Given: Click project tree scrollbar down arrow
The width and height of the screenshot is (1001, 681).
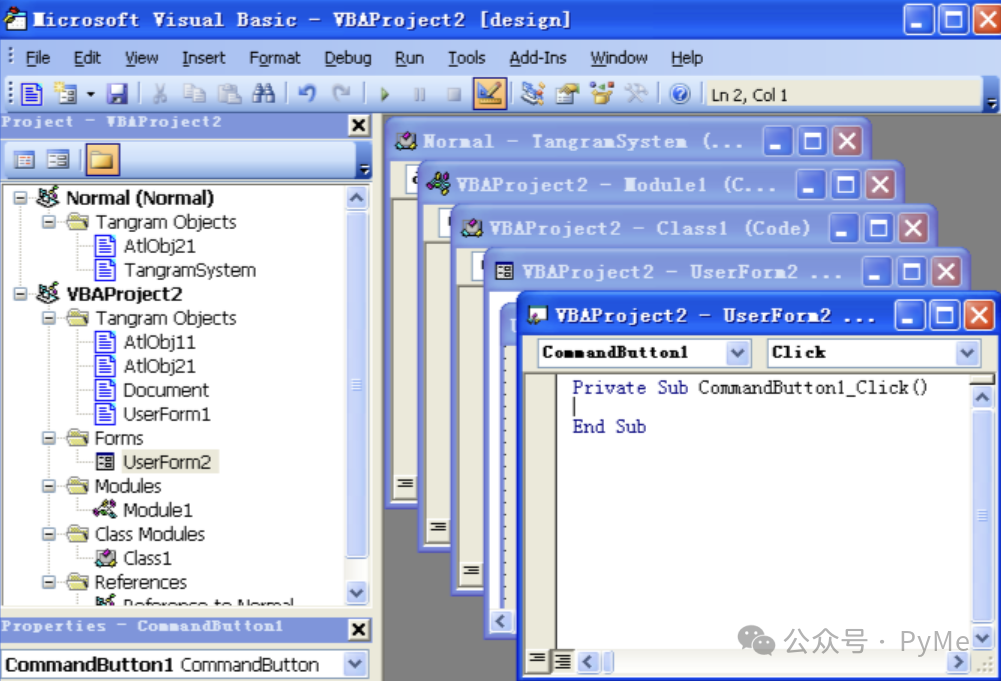Looking at the screenshot, I should pos(357,592).
